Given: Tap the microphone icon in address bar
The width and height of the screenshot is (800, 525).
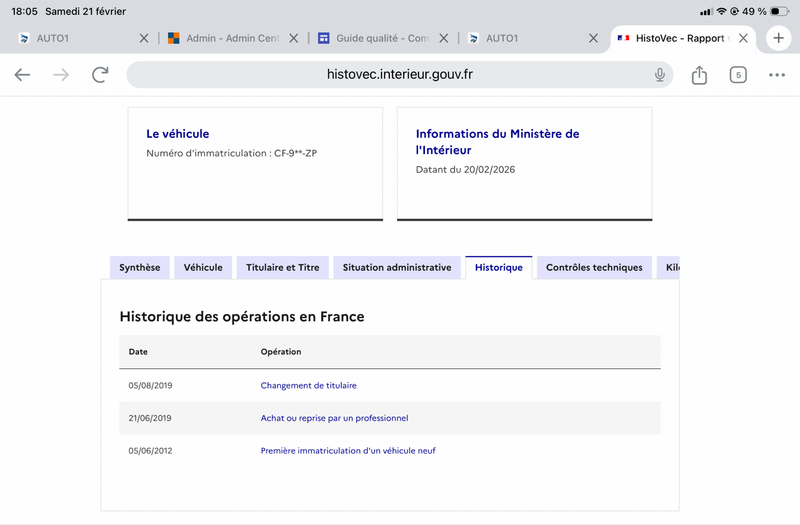Looking at the screenshot, I should (x=660, y=75).
